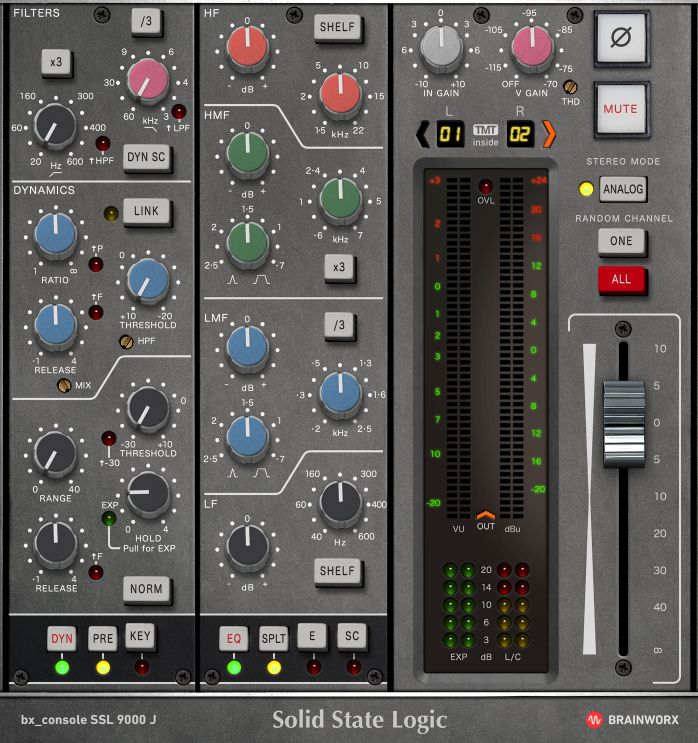Click the THD trim screw
The width and height of the screenshot is (698, 743).
570,87
